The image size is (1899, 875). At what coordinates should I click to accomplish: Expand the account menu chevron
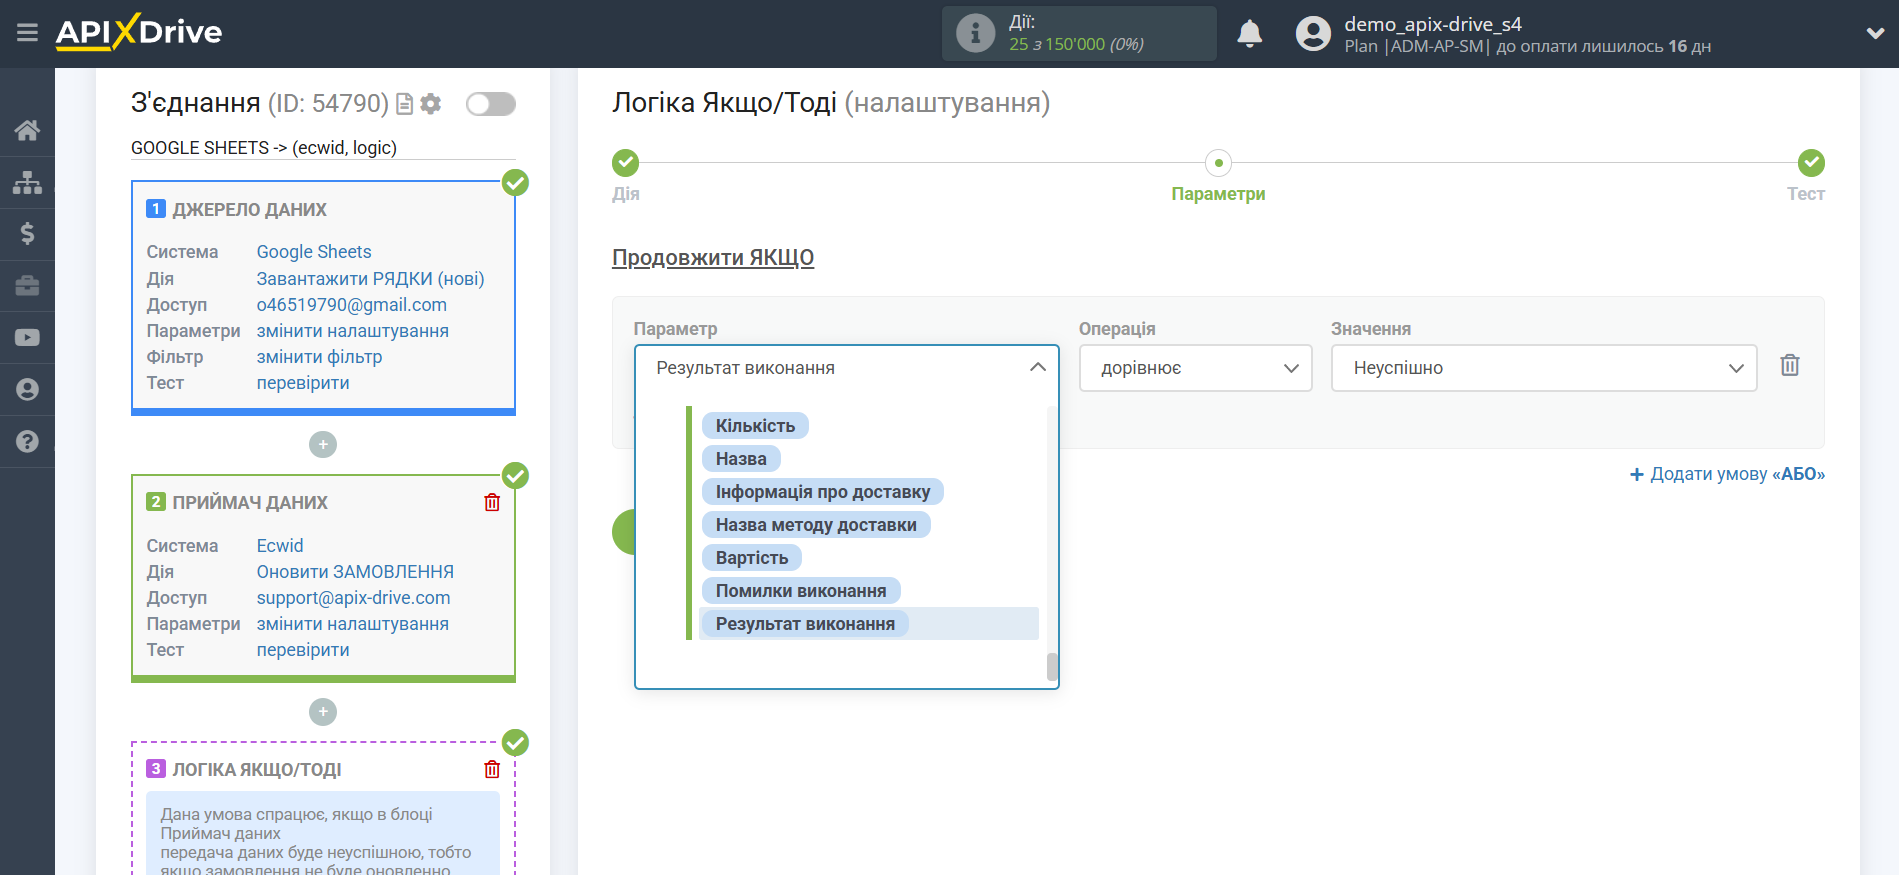(x=1875, y=33)
